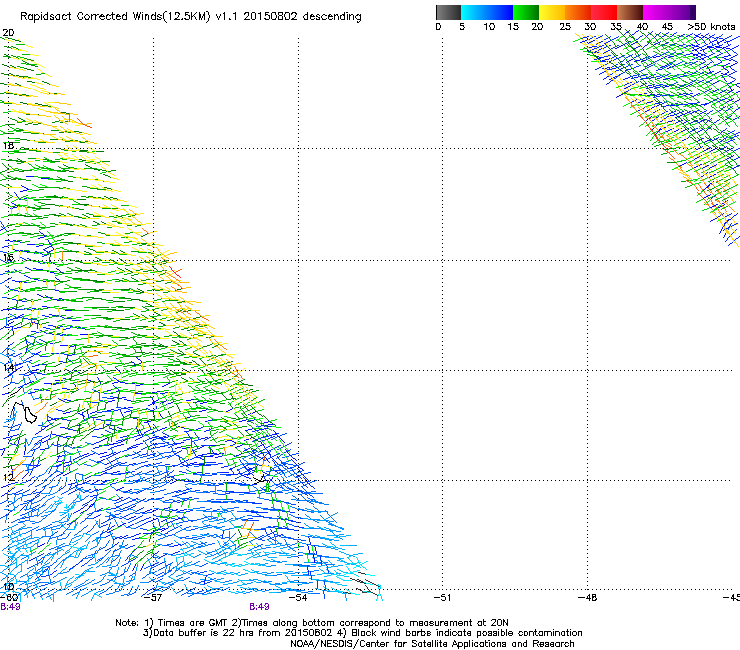Image resolution: width=740 pixels, height=650 pixels.
Task: Select the '-54' longitude axis label
Action: 298,598
